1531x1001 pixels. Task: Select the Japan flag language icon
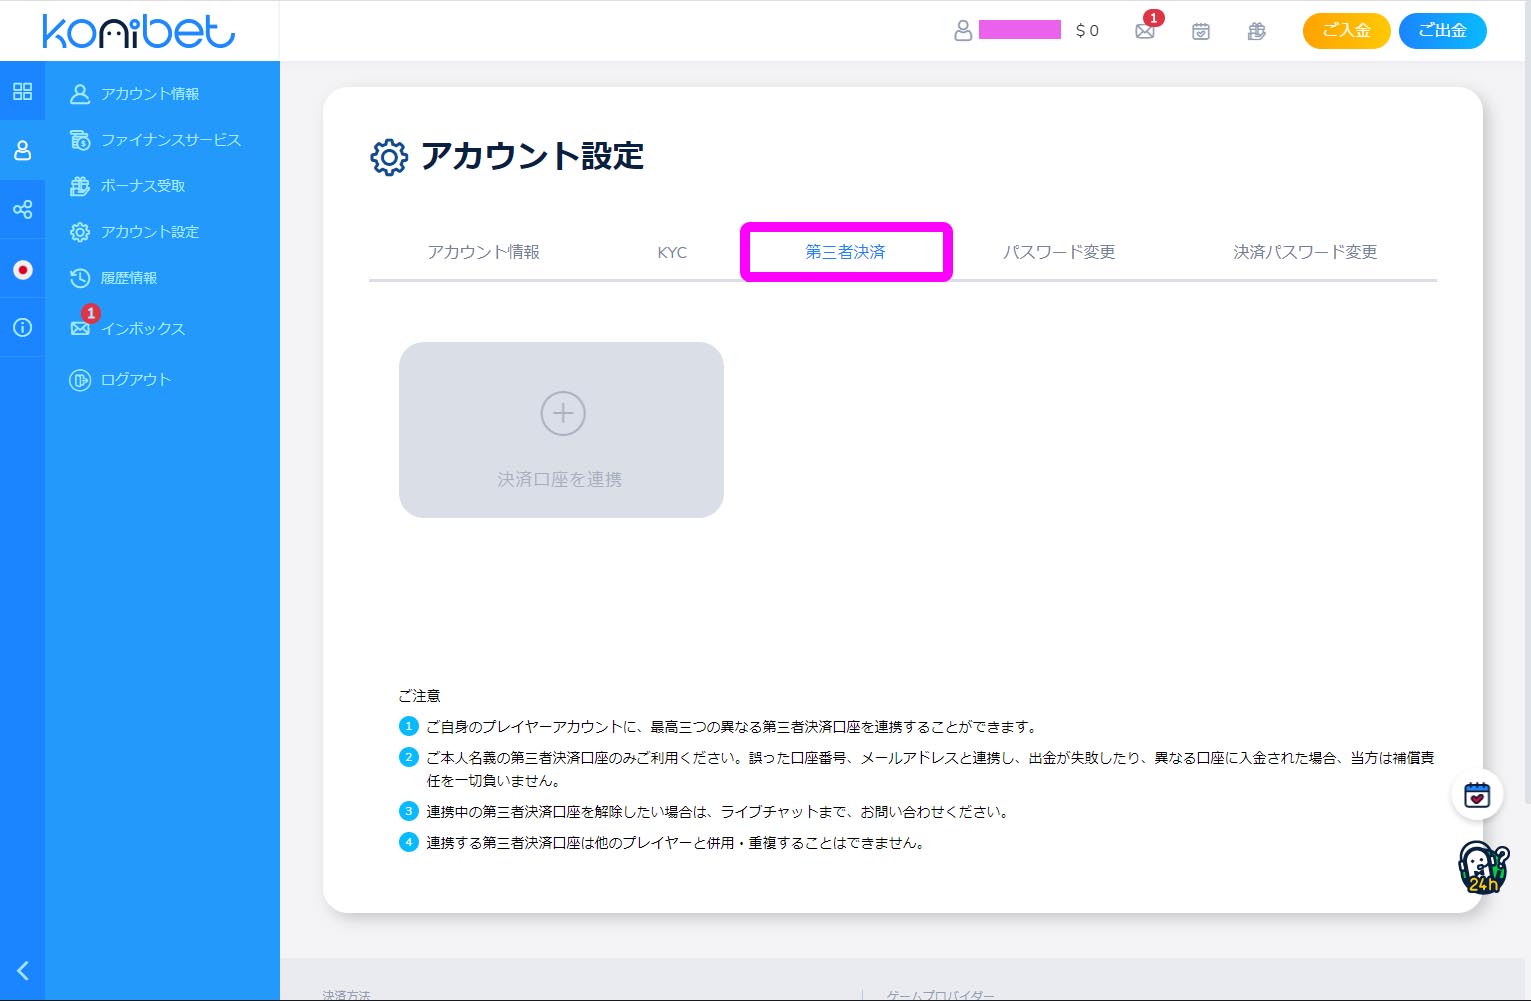[x=22, y=269]
